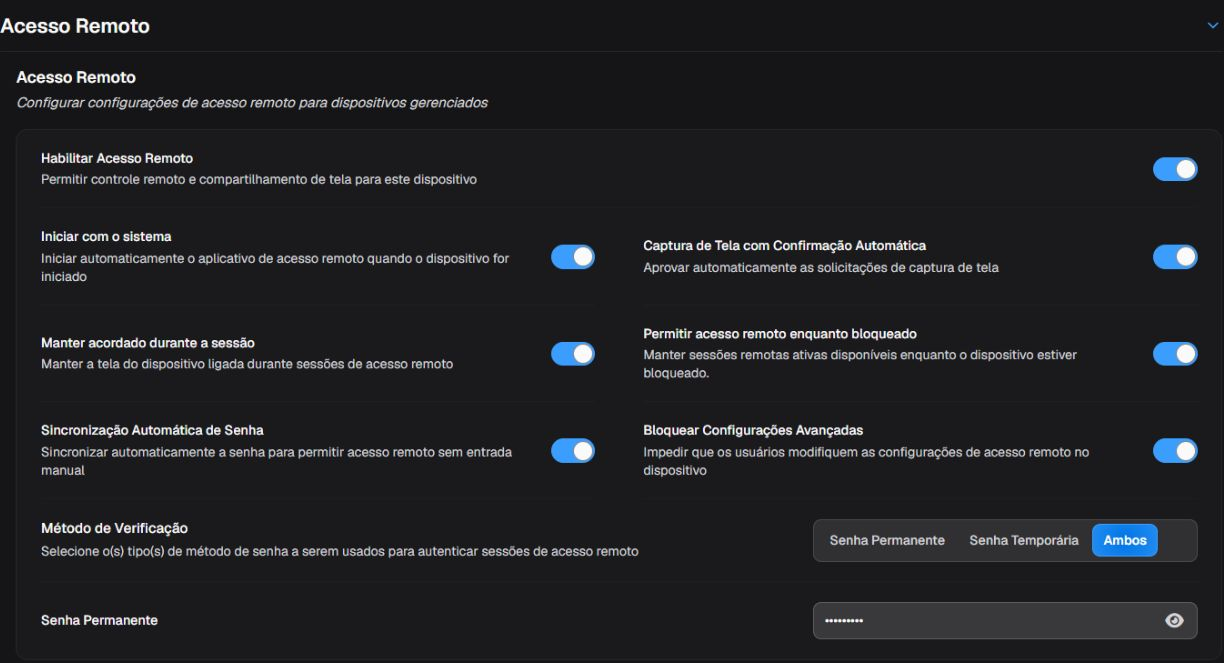Image resolution: width=1224 pixels, height=663 pixels.
Task: Click Captura de Tela com Confirmação Automática label
Action: 785,245
